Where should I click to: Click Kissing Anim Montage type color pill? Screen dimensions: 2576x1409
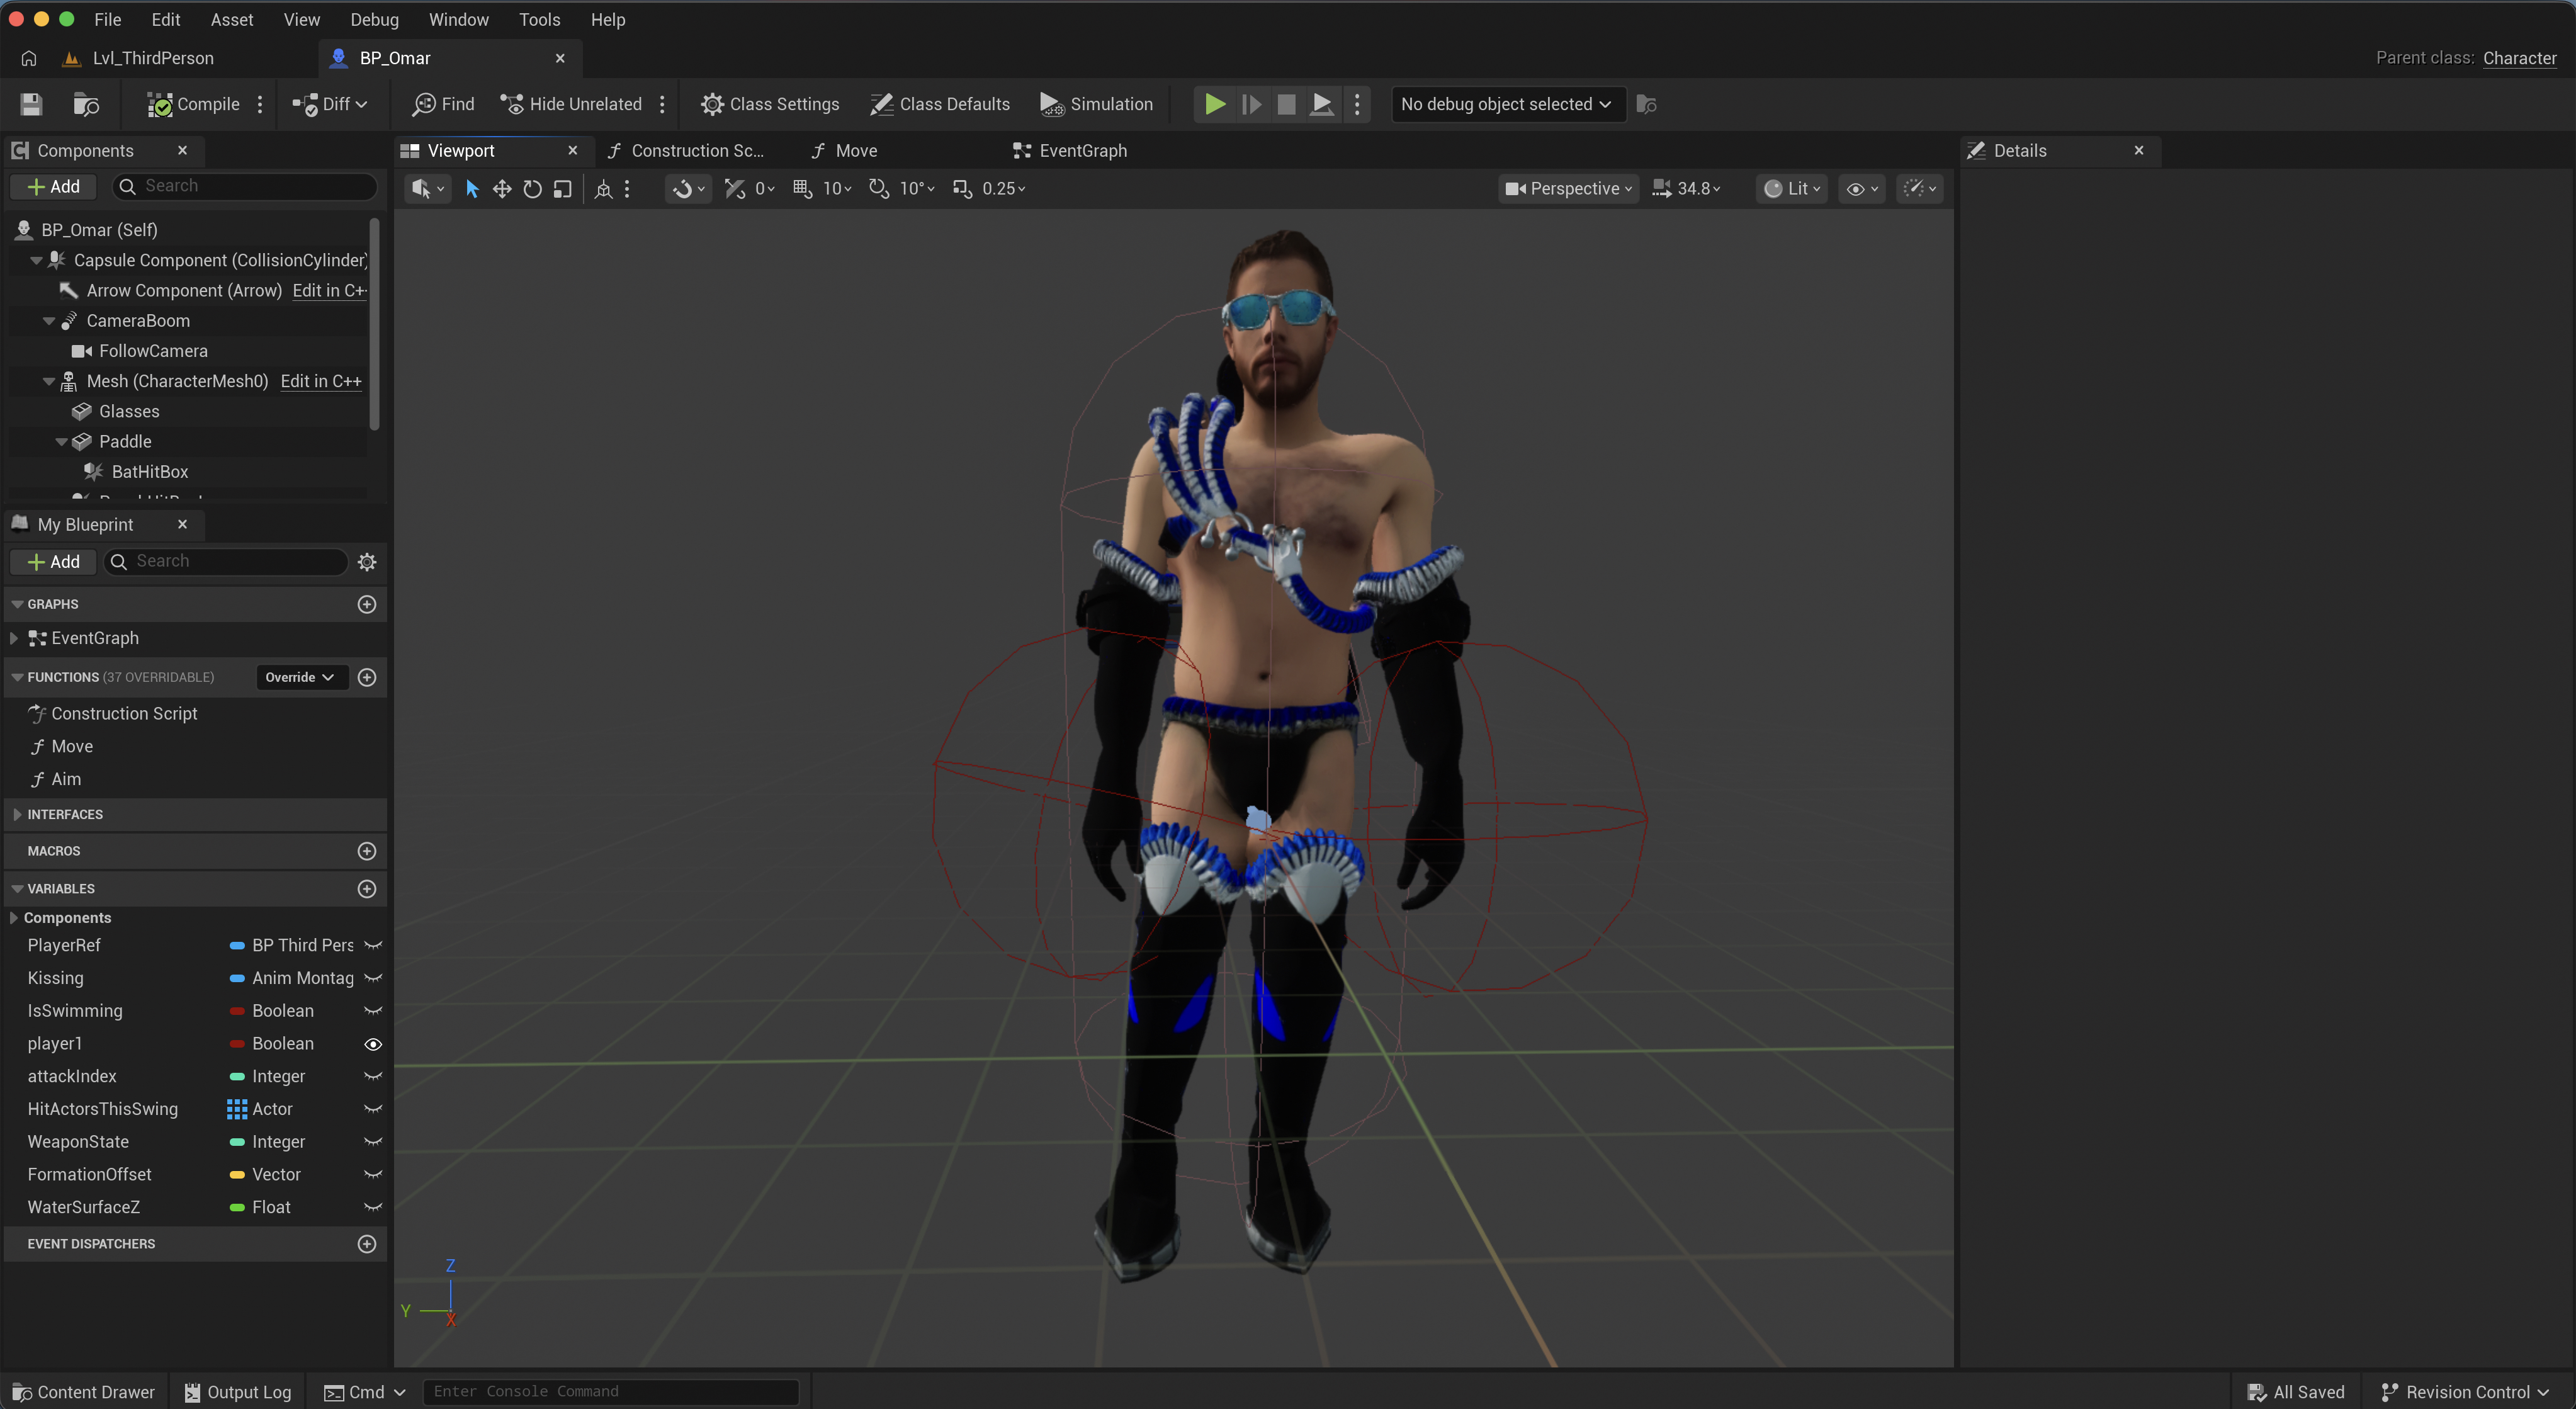pos(237,978)
